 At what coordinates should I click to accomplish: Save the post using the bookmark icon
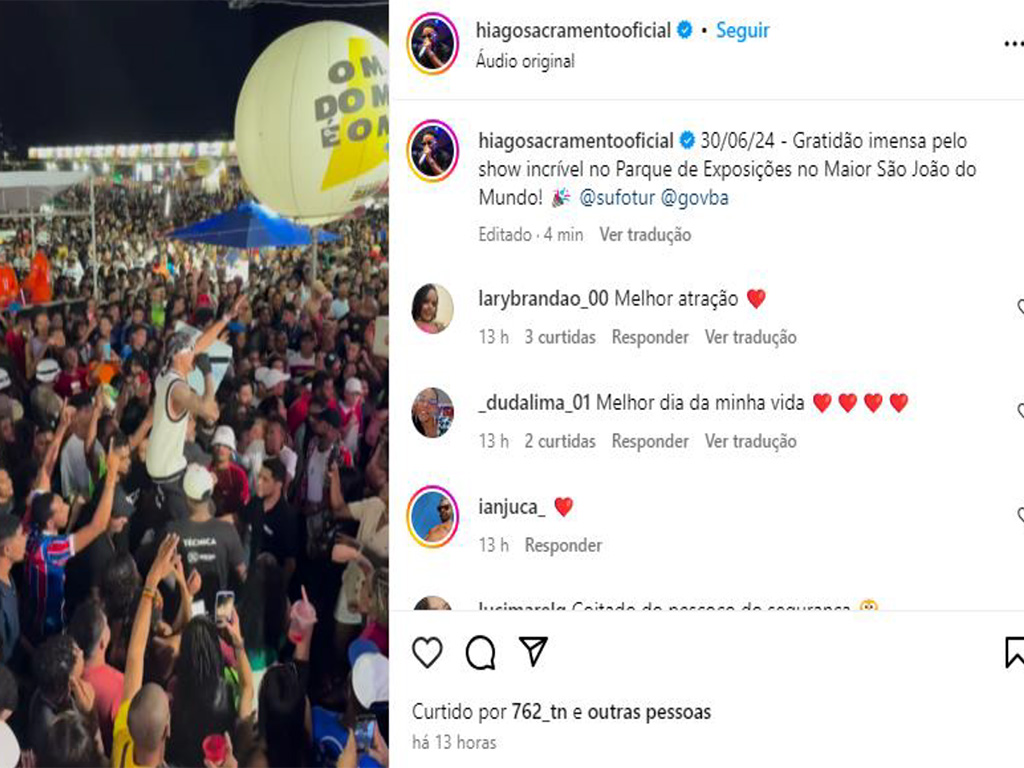coord(1014,652)
